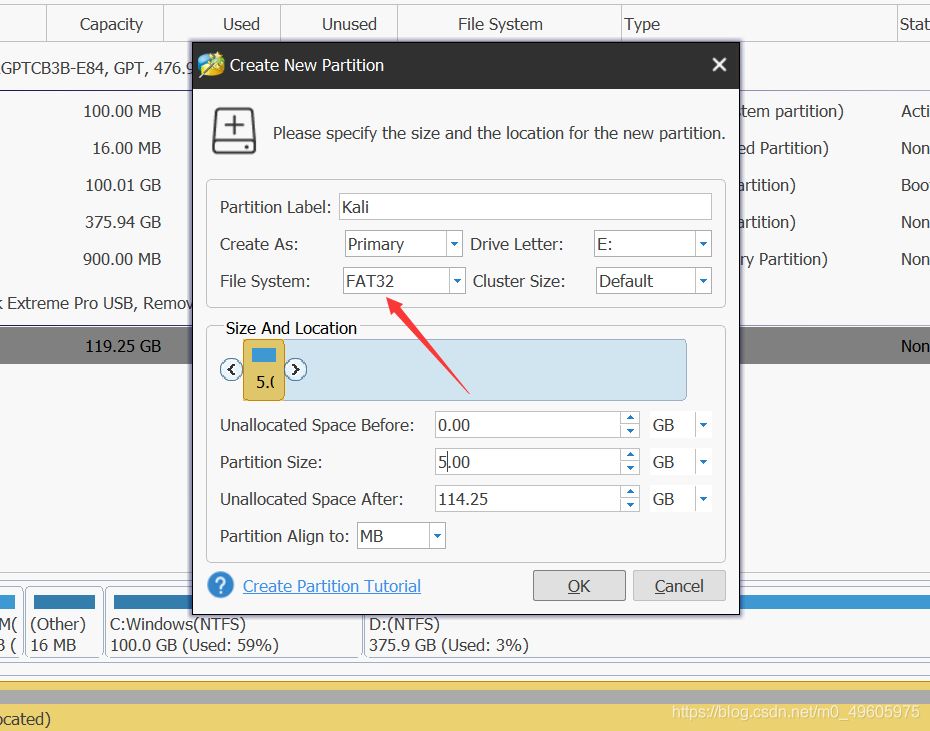Click the yellow partition block in size bar

[264, 370]
